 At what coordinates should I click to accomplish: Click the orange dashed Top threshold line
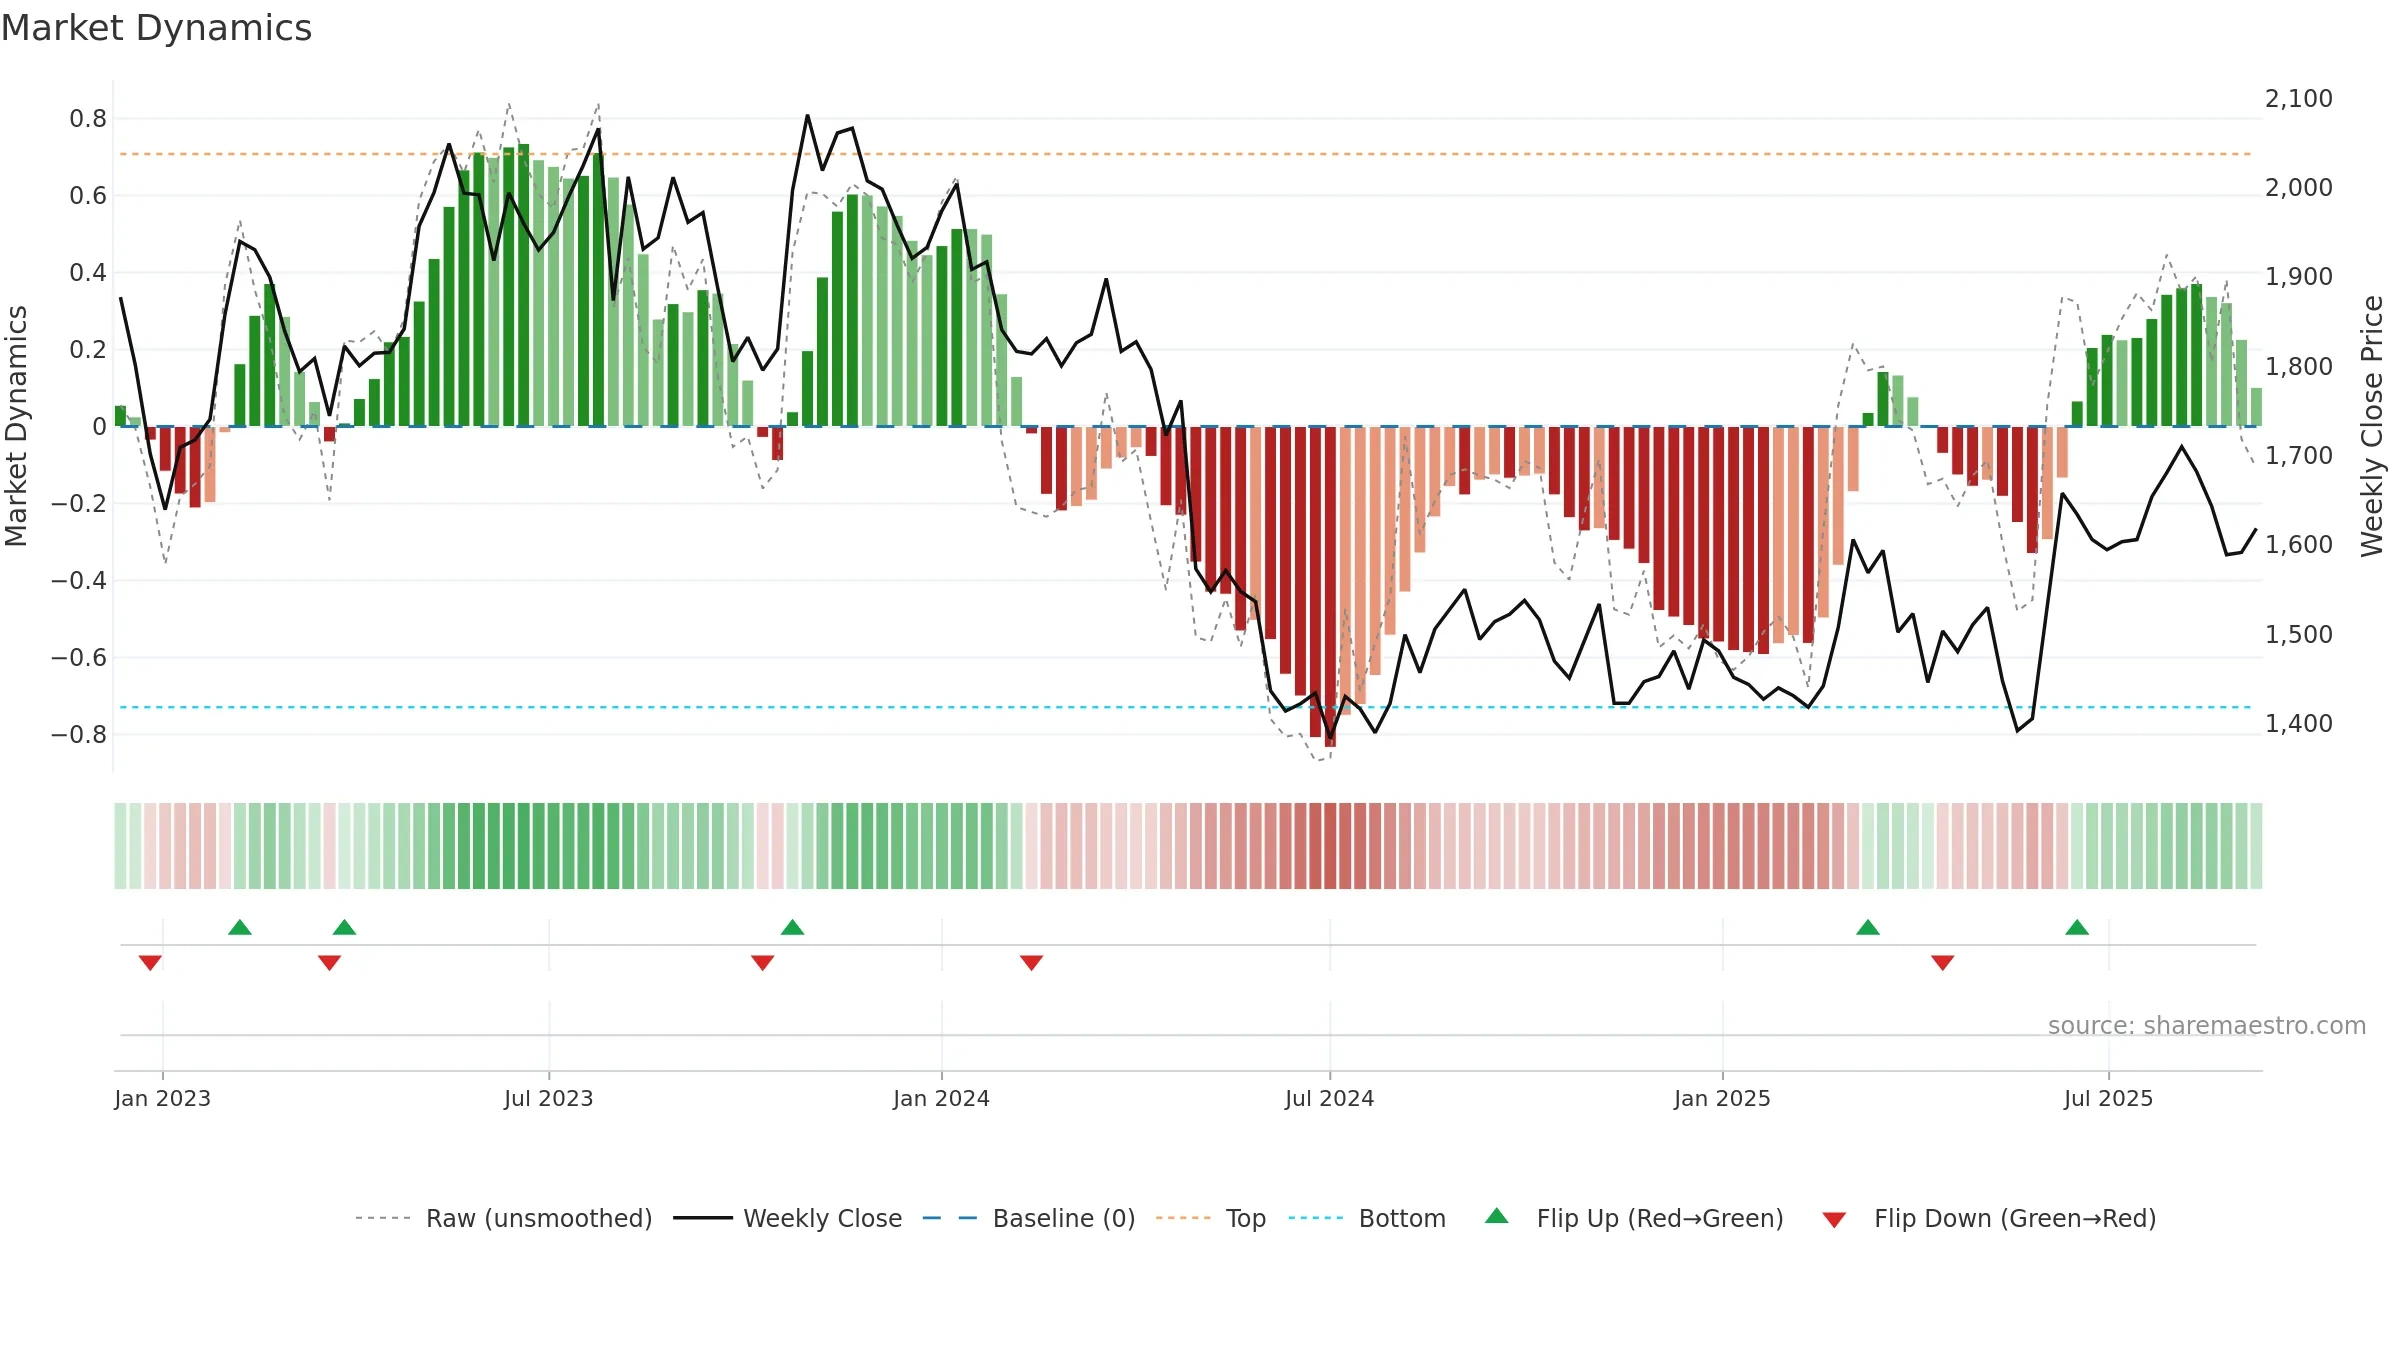pyautogui.click(x=1185, y=154)
